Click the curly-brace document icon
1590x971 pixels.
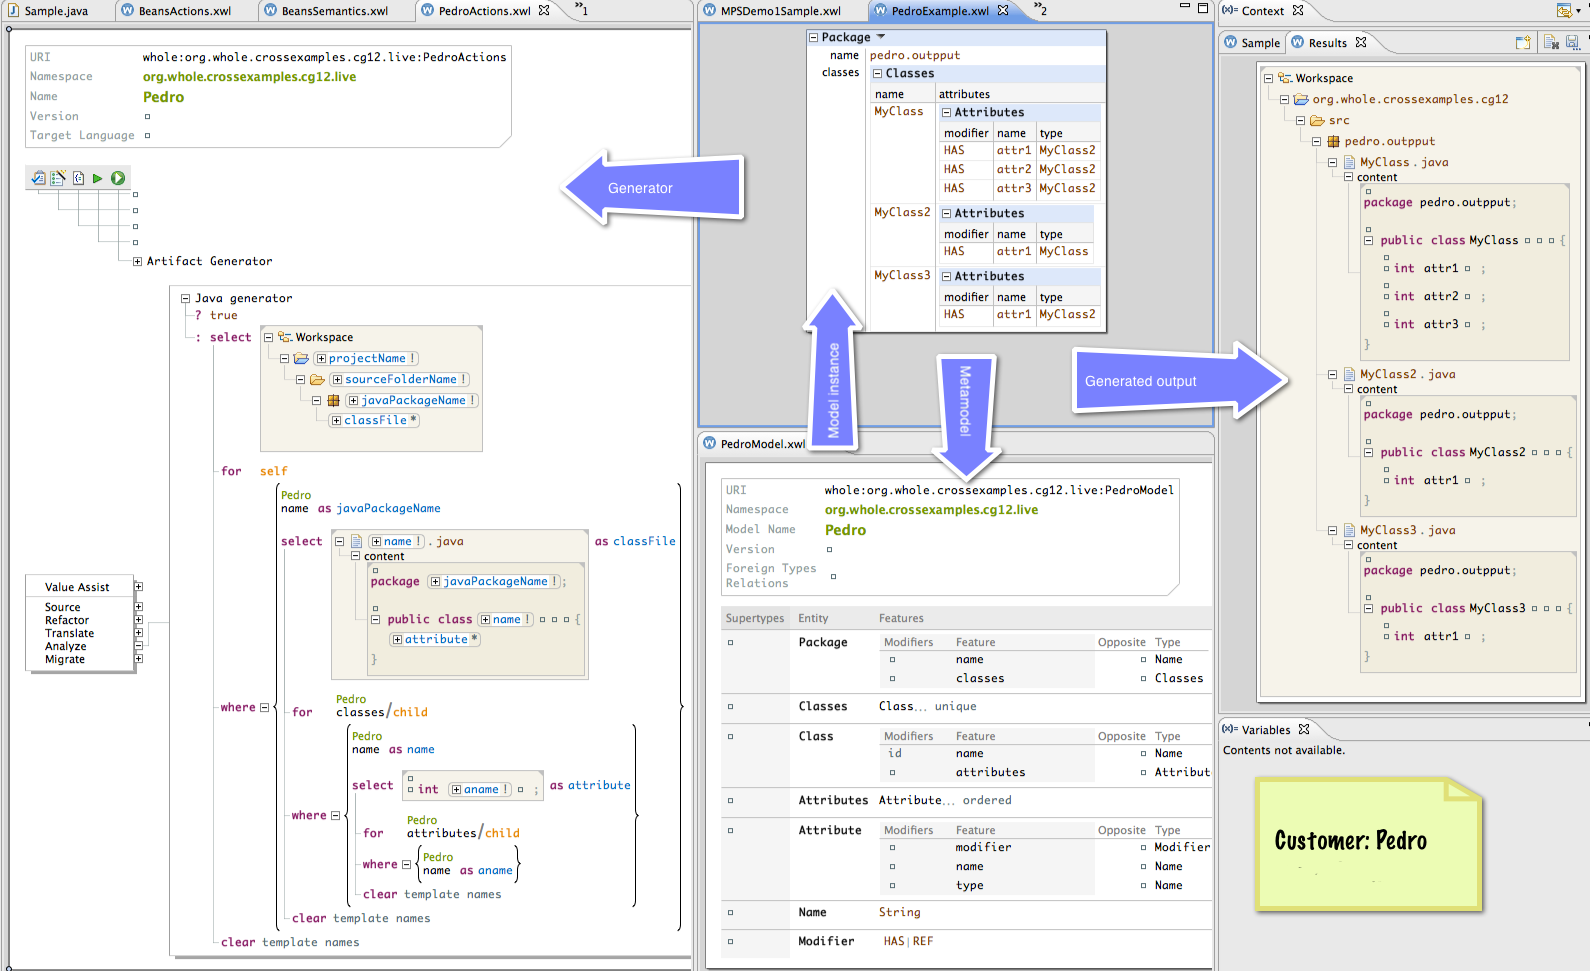(x=78, y=178)
